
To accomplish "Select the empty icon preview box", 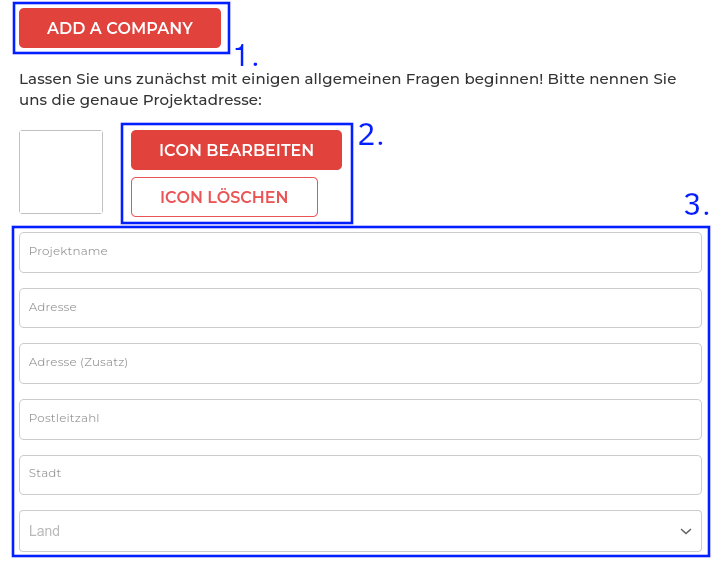I will pyautogui.click(x=61, y=172).
